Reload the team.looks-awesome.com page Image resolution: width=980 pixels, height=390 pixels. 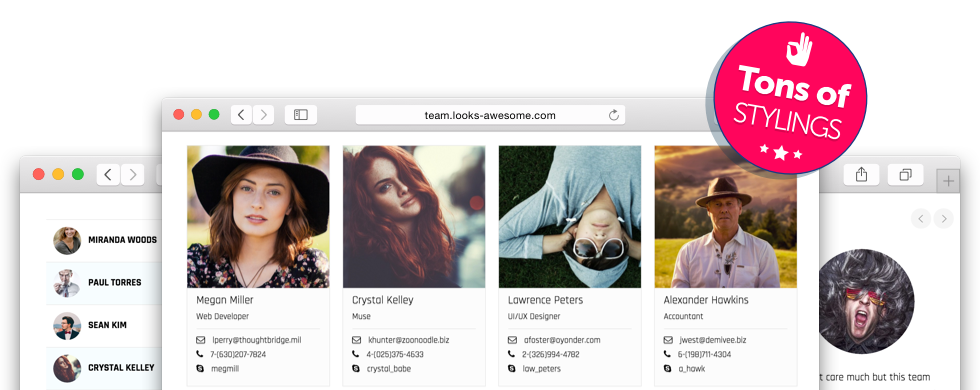614,115
